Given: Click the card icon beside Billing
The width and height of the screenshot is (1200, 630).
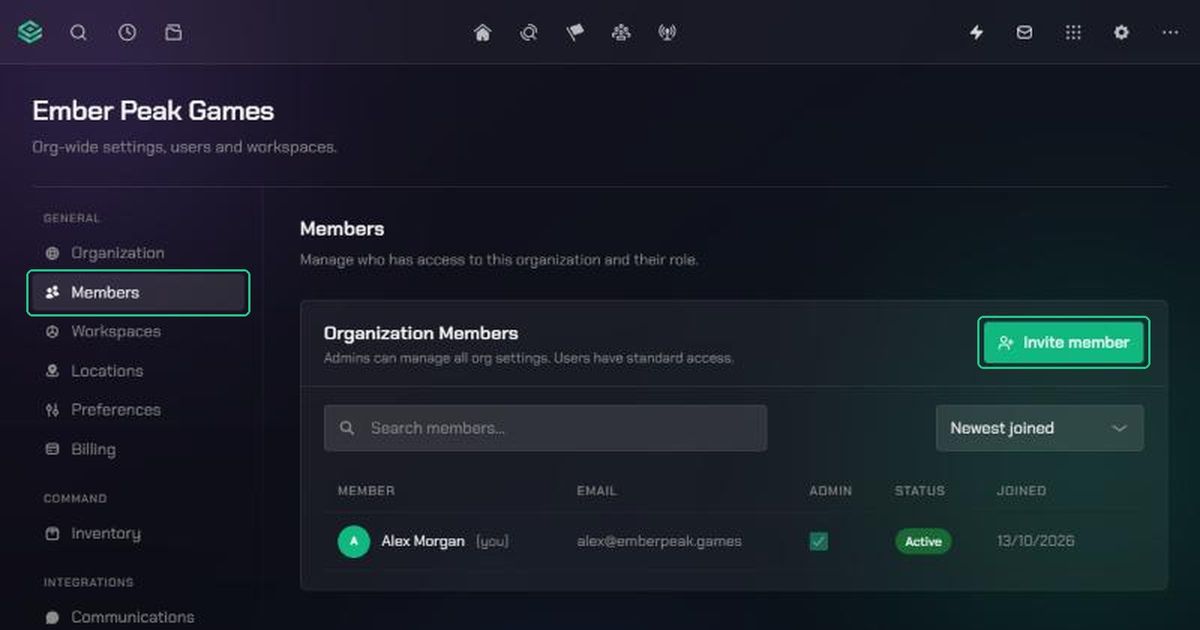Looking at the screenshot, I should pyautogui.click(x=53, y=450).
